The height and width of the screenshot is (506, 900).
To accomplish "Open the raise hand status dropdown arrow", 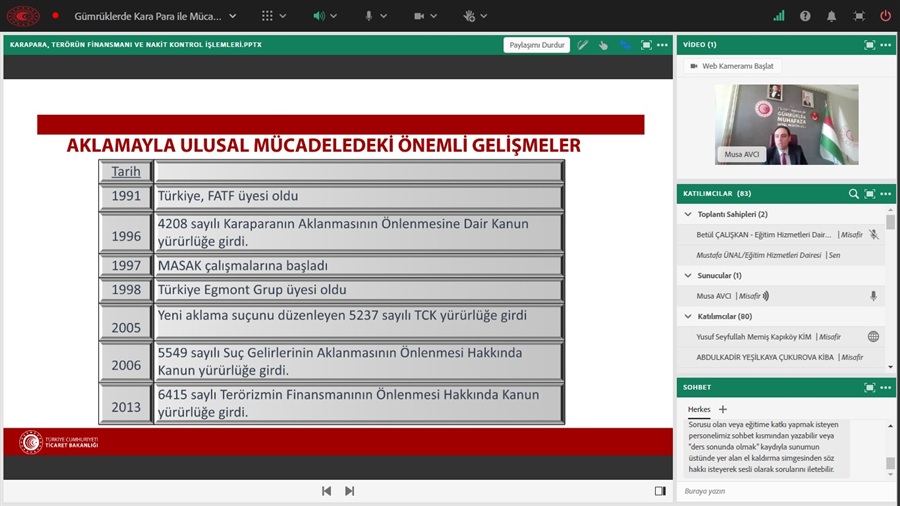I will pos(485,16).
